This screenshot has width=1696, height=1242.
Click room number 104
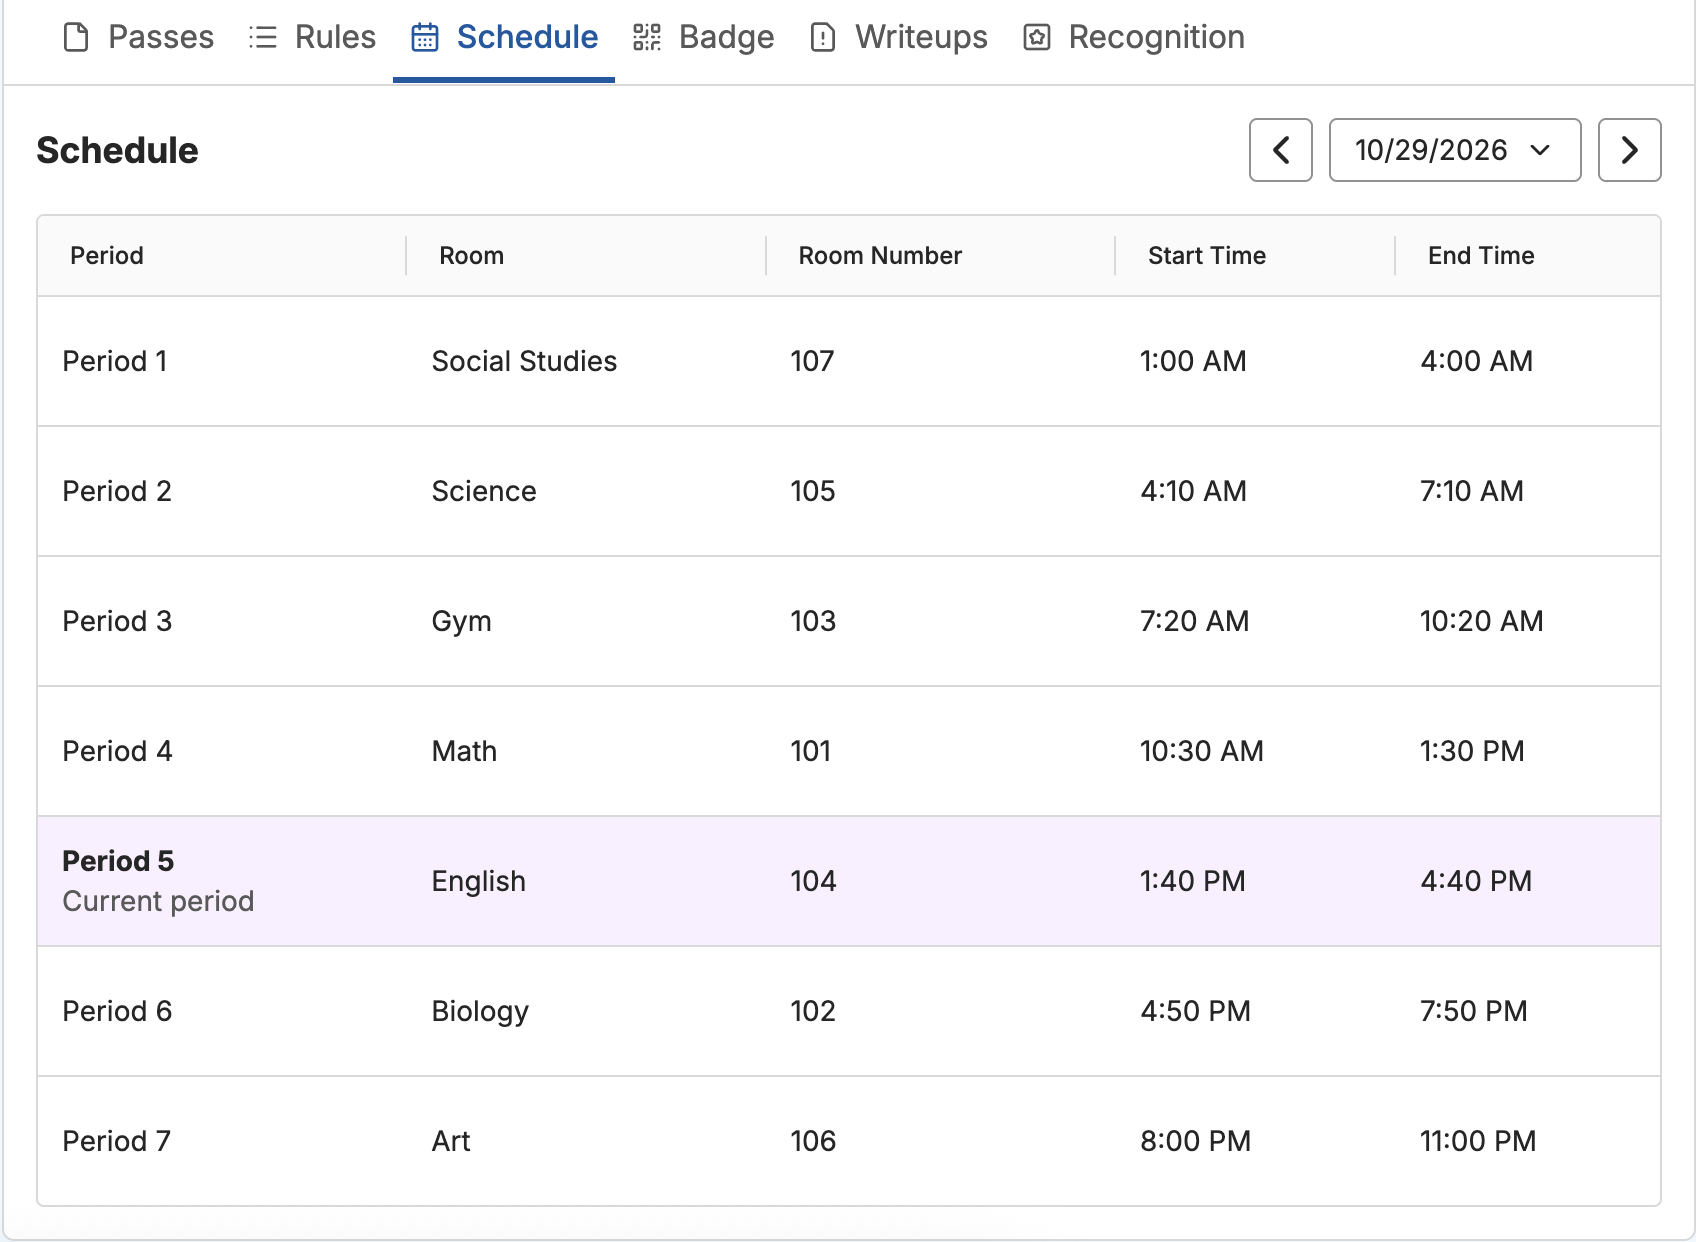813,881
